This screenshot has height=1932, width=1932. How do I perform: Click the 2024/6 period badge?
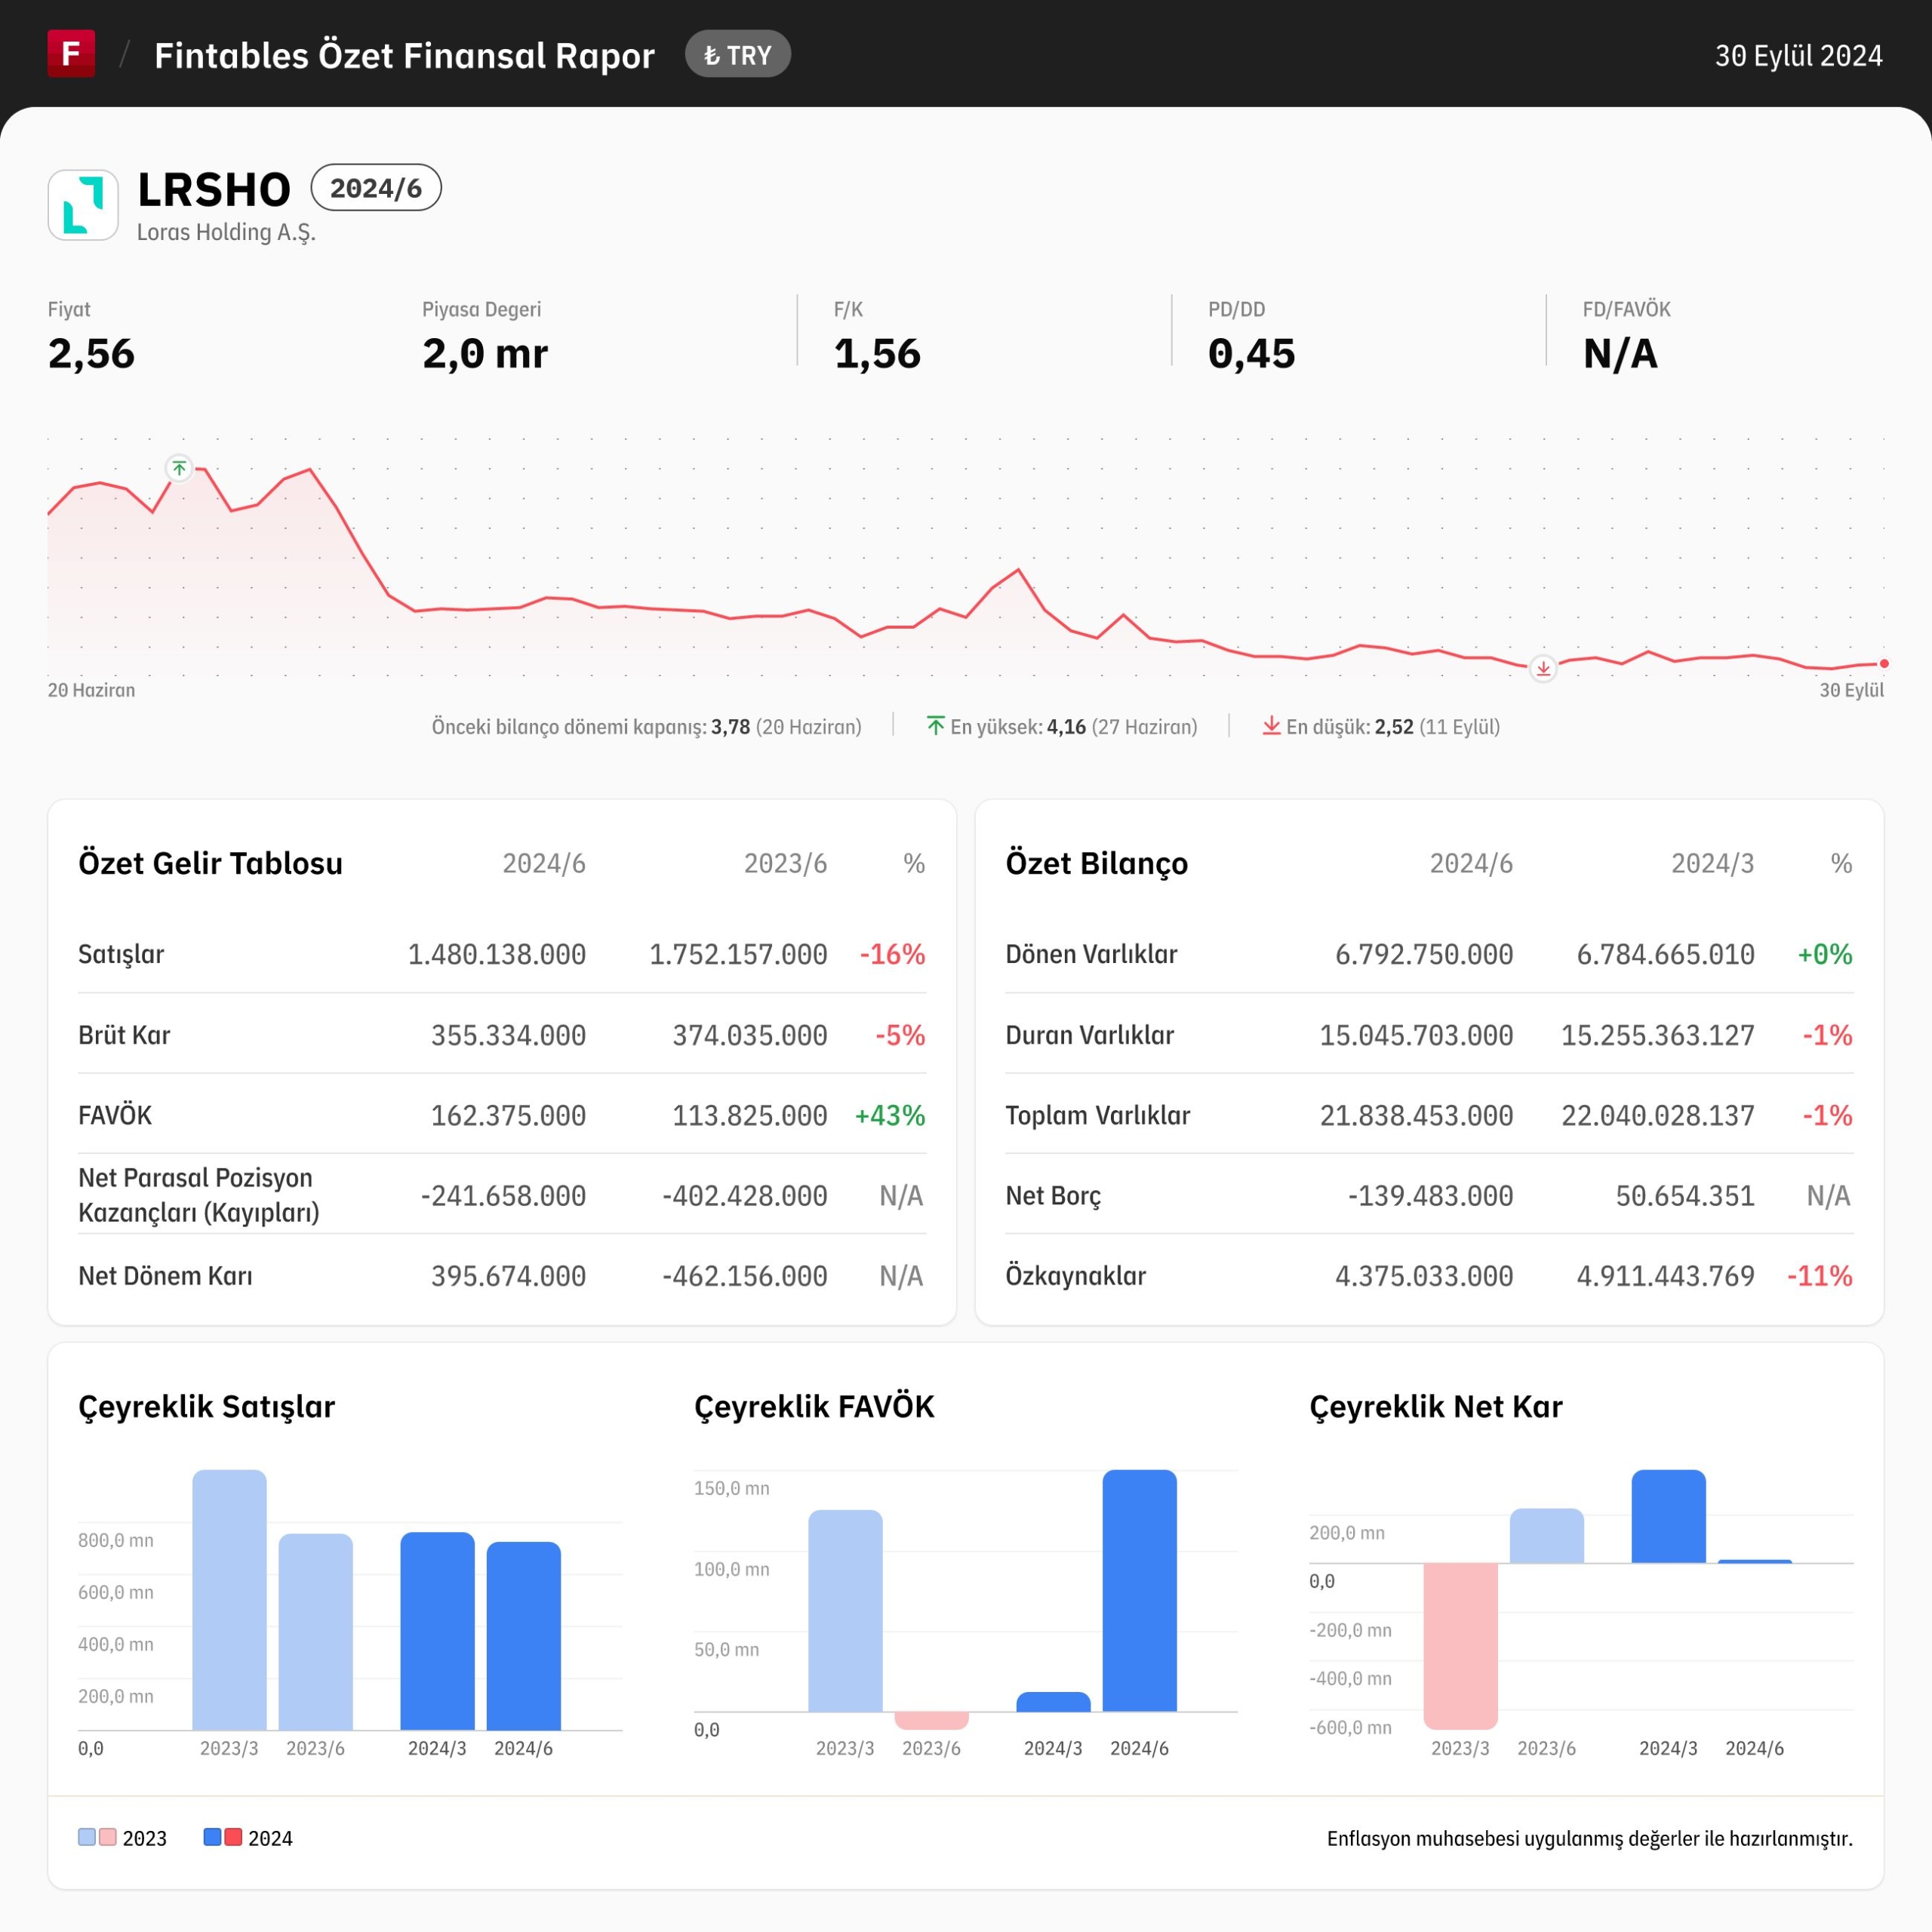pos(376,188)
